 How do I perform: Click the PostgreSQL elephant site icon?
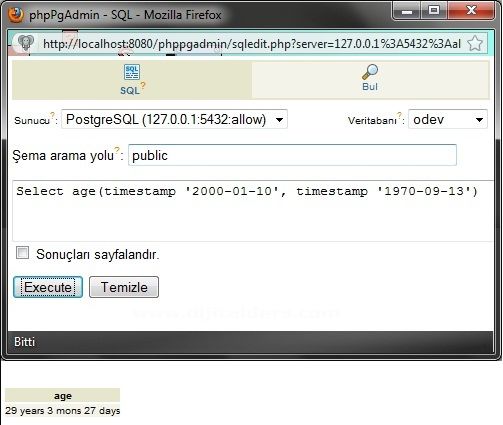(x=26, y=43)
